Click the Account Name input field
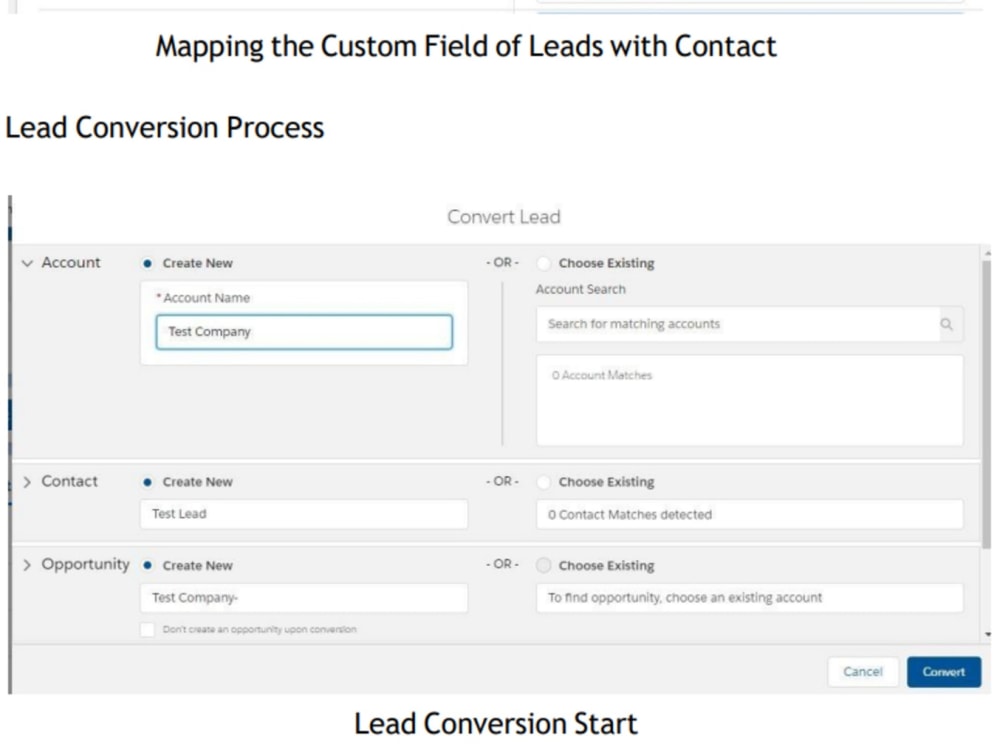1000x750 pixels. (x=303, y=332)
